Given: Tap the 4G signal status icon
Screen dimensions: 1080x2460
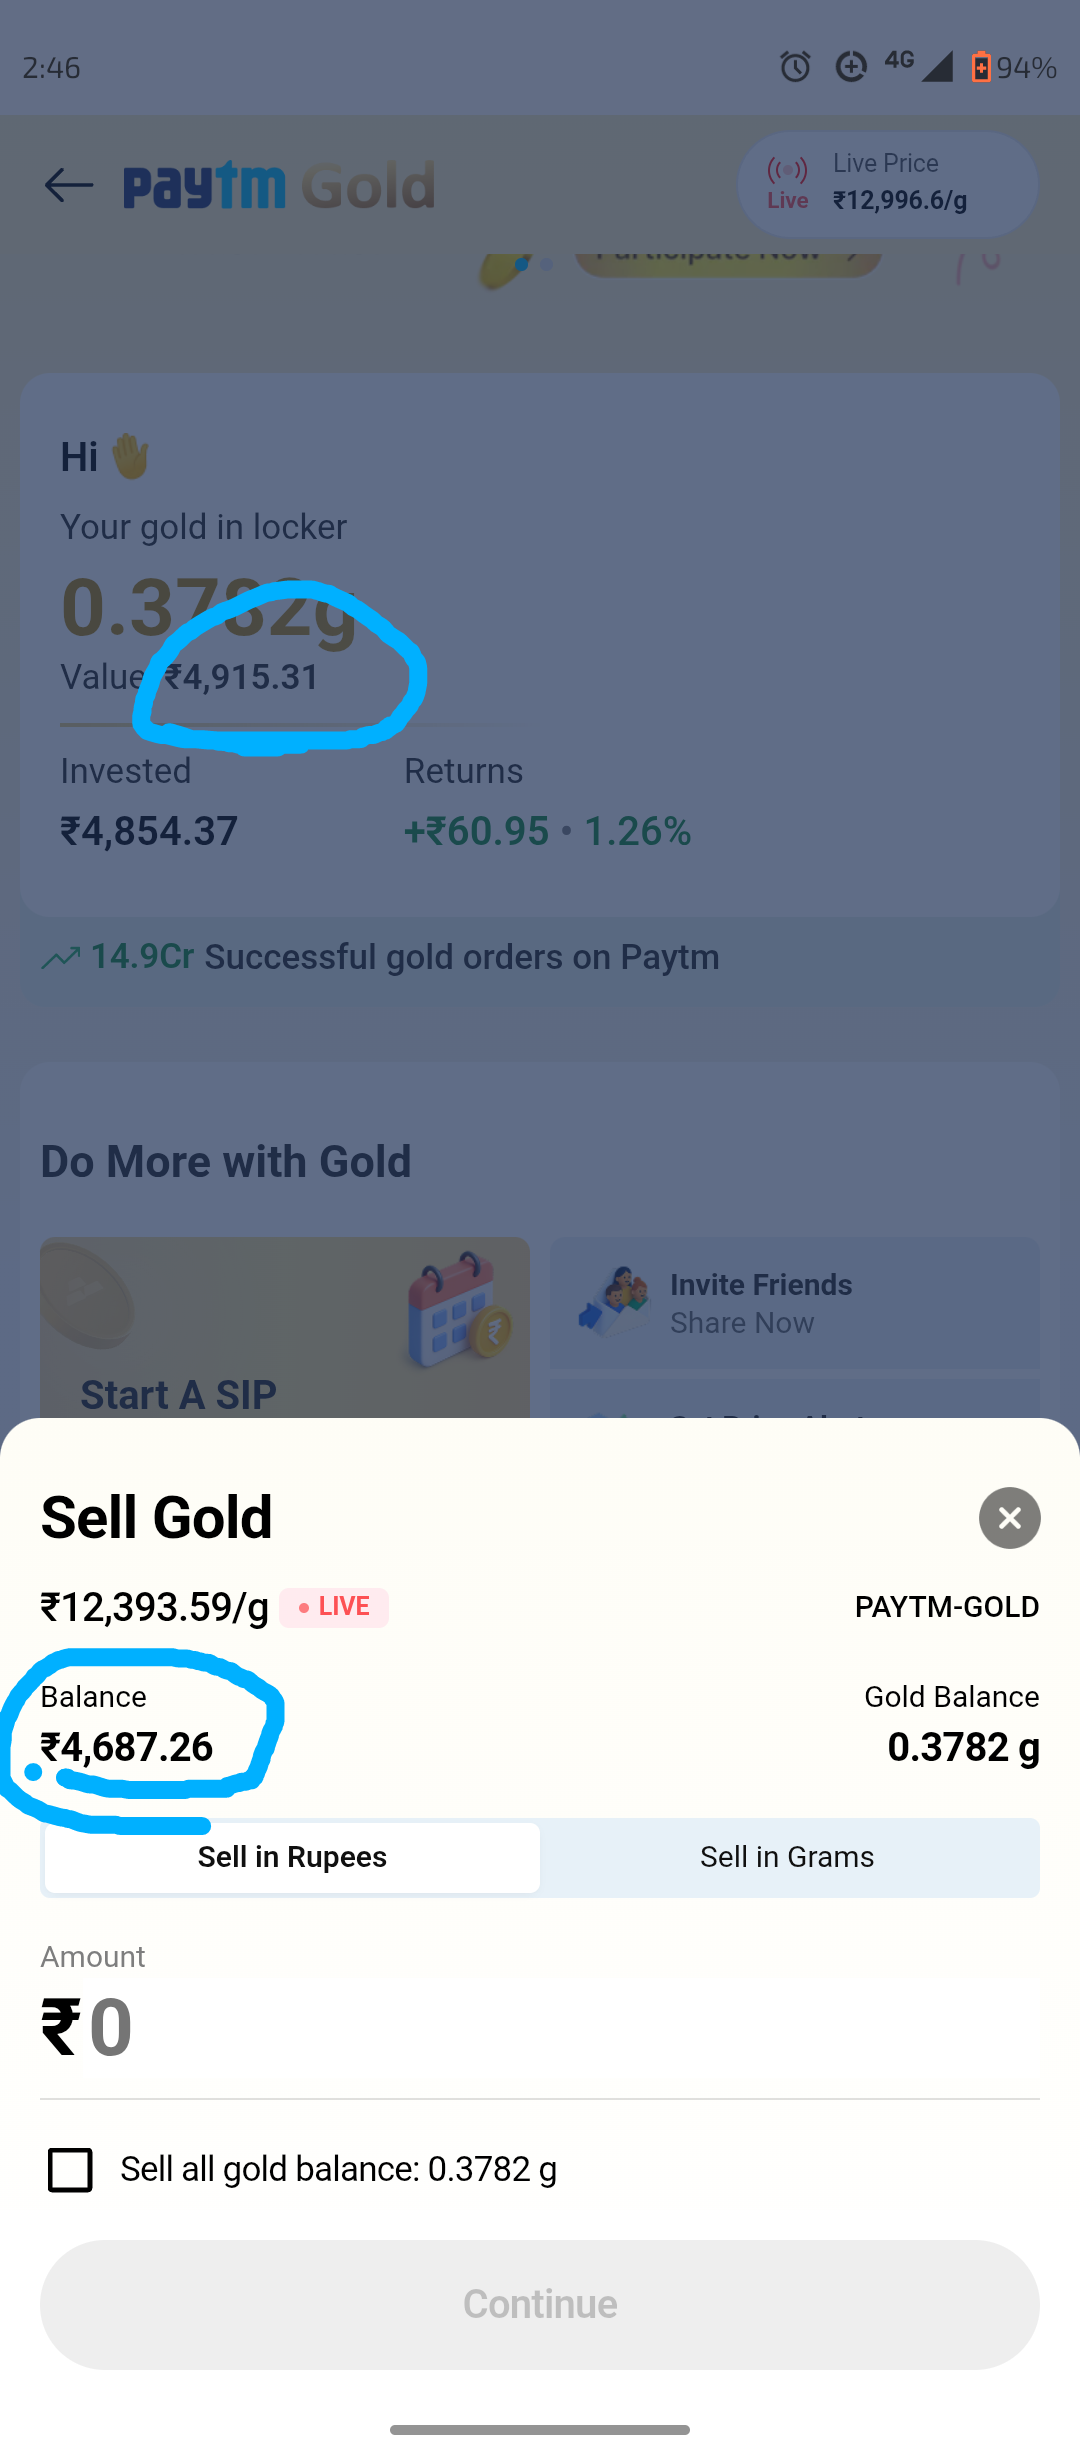Looking at the screenshot, I should (x=918, y=66).
